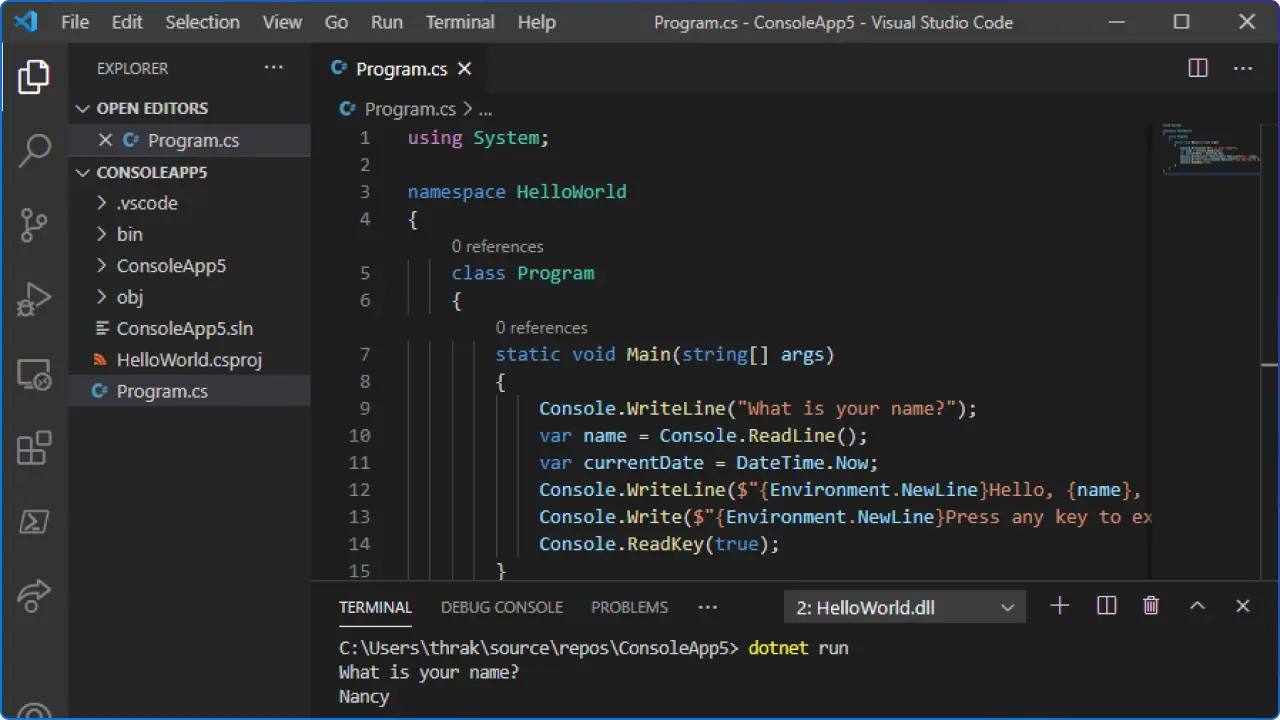Viewport: 1280px width, 720px height.
Task: Open the Remote Explorer view
Action: point(35,372)
